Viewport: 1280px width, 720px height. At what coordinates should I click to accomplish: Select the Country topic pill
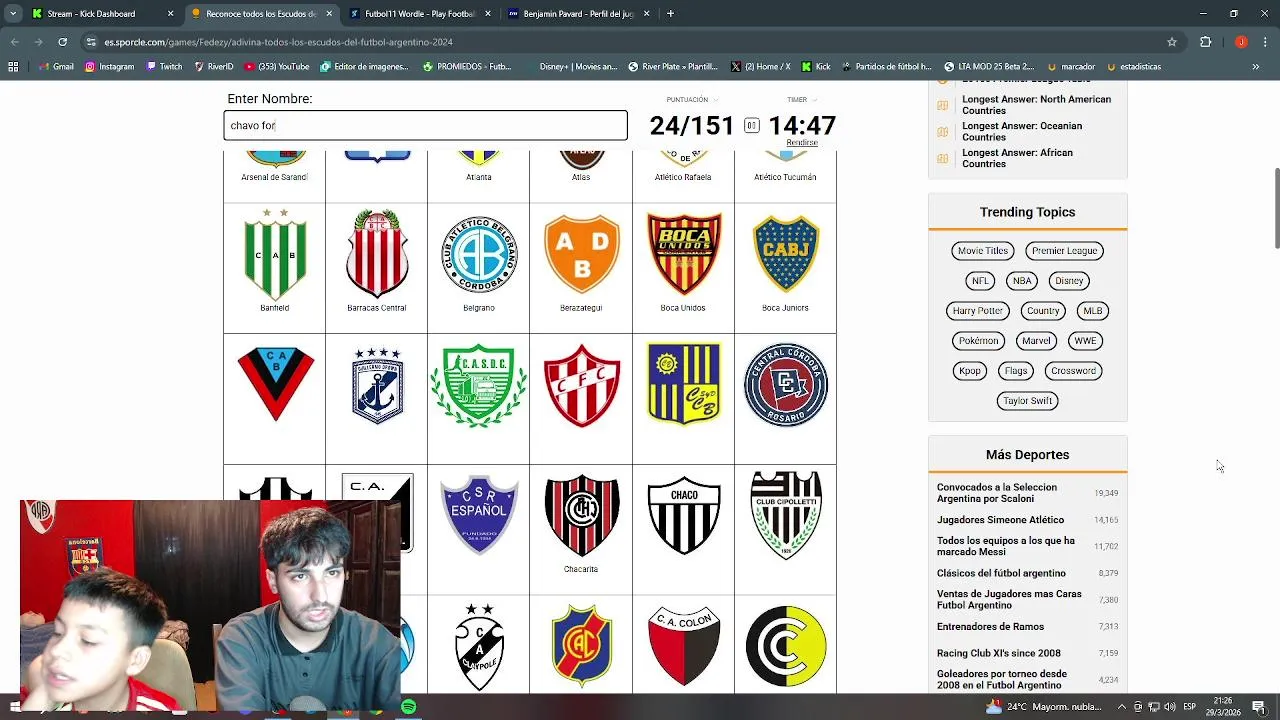1043,311
